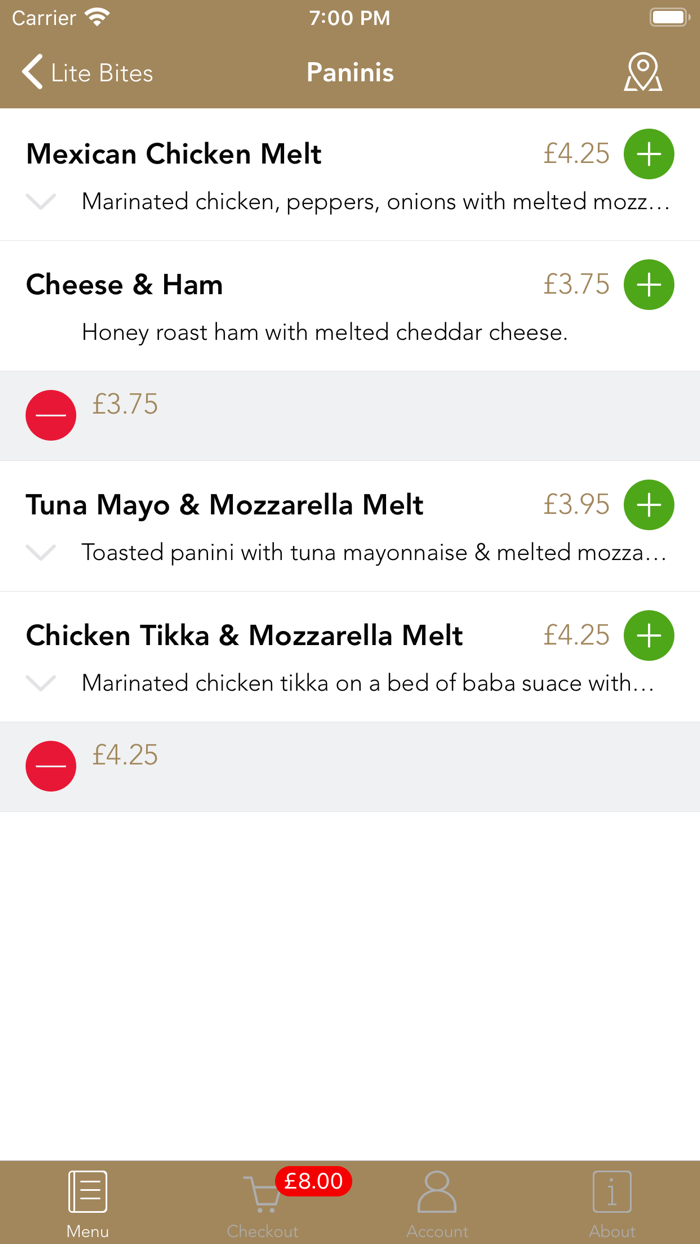Viewport: 700px width, 1244px height.
Task: Tap the Paninis page title
Action: [350, 73]
